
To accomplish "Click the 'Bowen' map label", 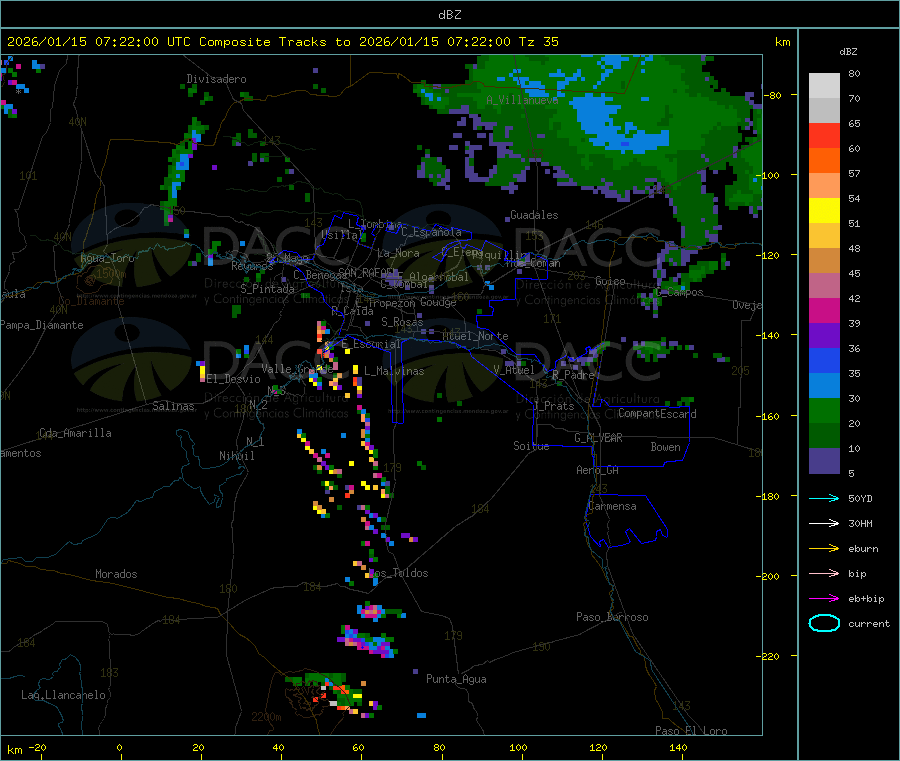I will coord(665,447).
